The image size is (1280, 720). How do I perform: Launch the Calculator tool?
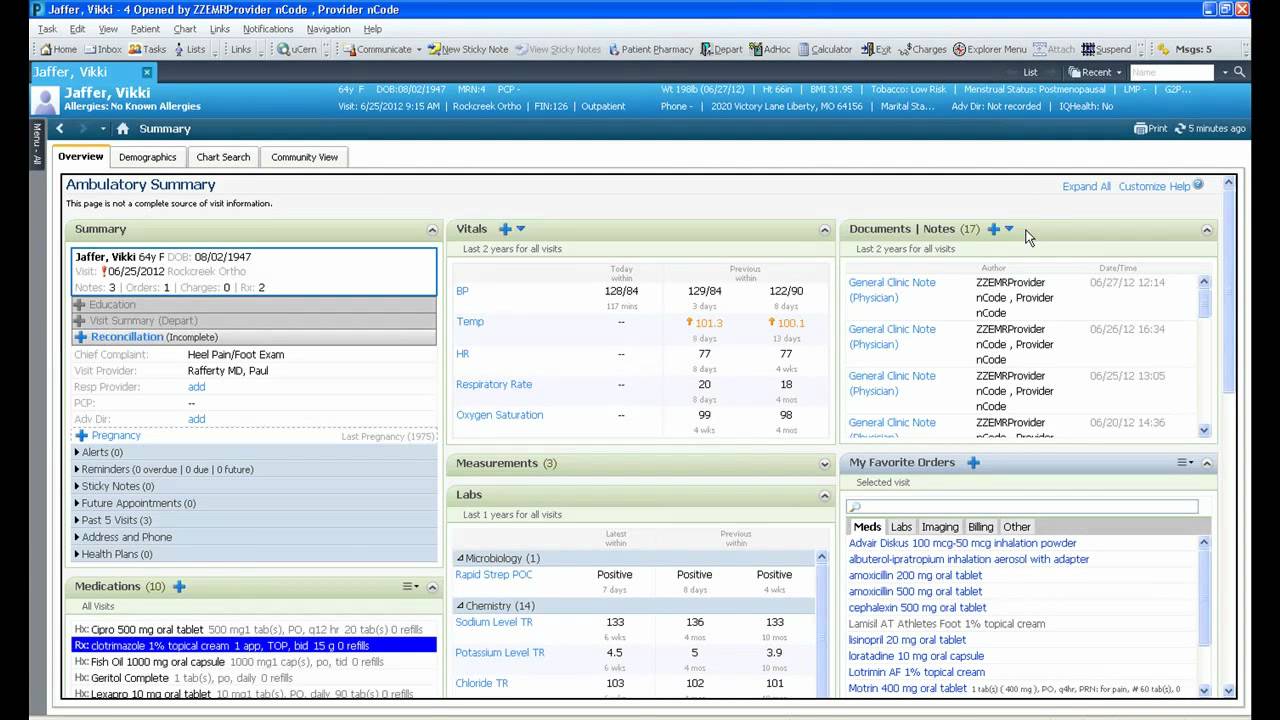click(x=824, y=49)
